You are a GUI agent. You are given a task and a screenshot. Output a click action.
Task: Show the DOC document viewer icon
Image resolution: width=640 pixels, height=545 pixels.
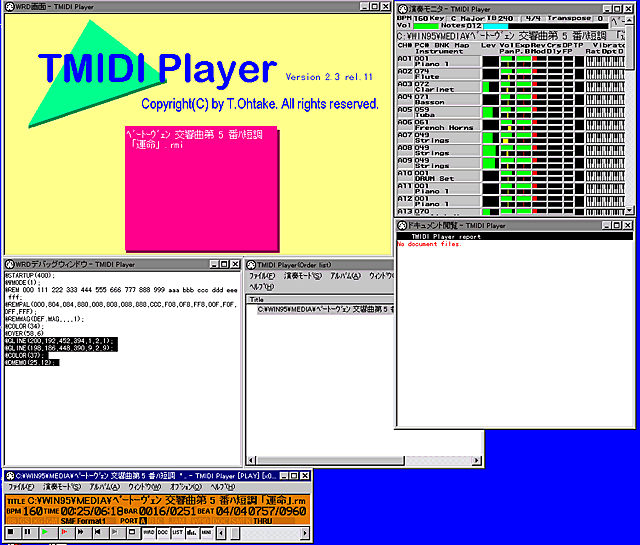click(162, 534)
